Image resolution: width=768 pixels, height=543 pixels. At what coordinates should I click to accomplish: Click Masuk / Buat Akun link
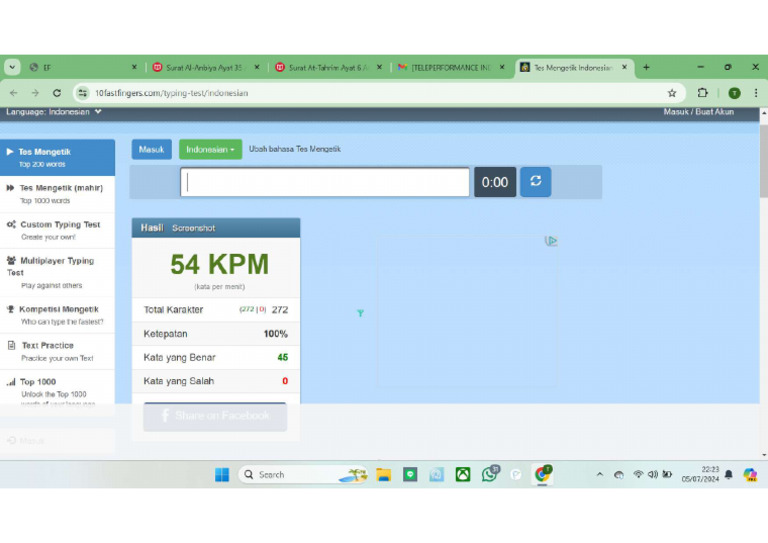698,112
